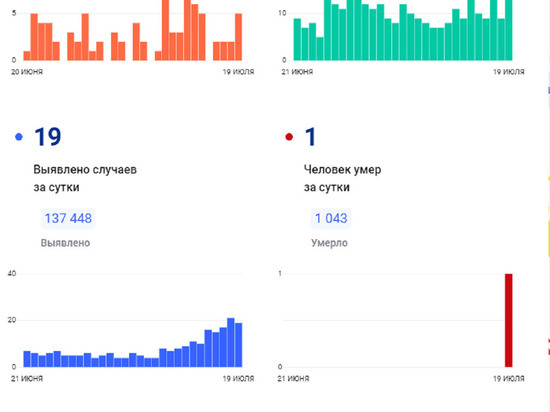Click the large number 1 deaths heading

310,137
